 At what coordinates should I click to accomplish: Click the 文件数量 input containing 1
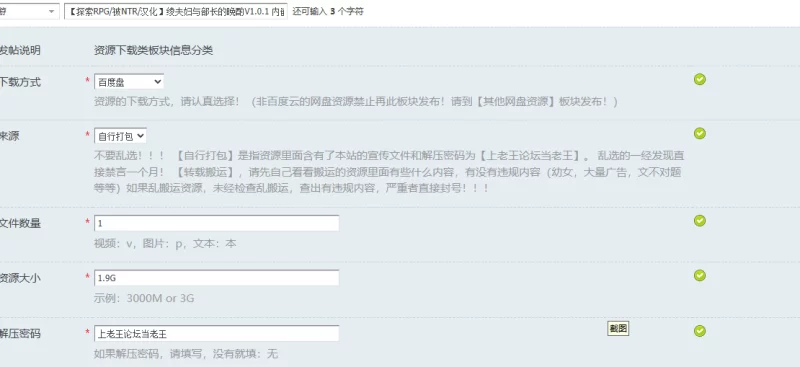(x=216, y=223)
